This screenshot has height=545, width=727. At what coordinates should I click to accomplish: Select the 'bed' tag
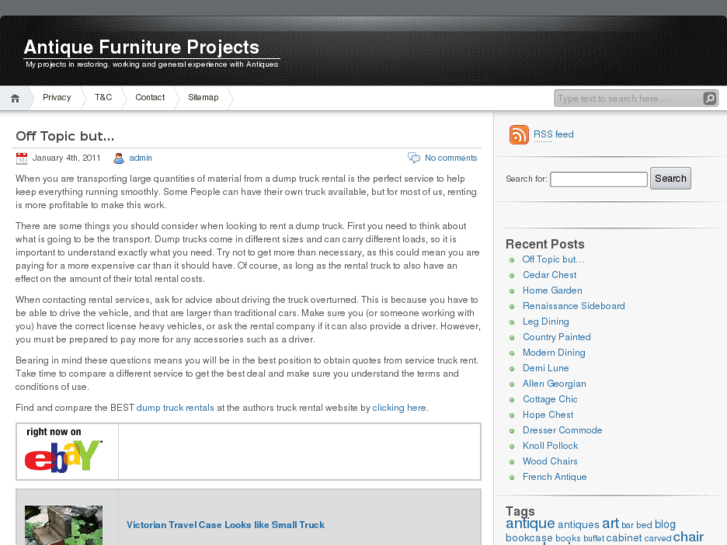pos(644,525)
